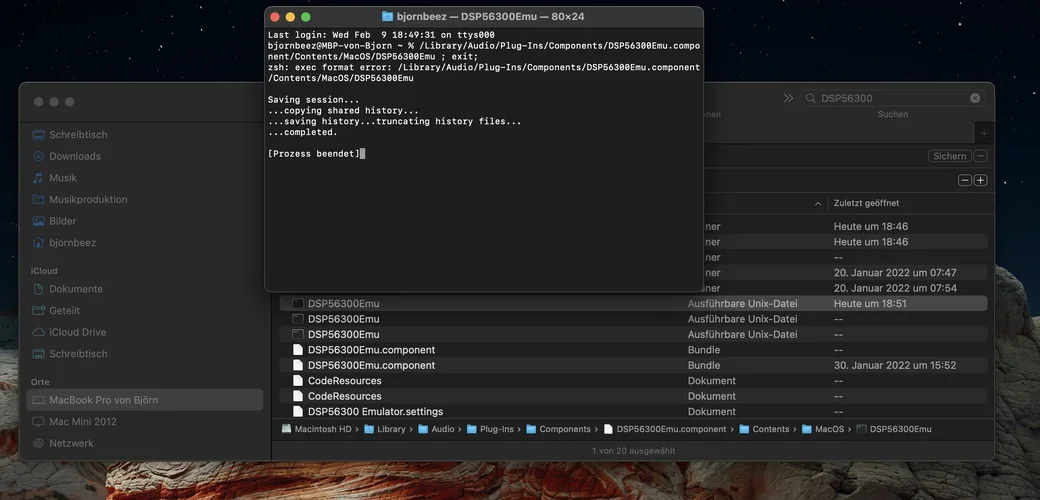The image size is (1040, 500).
Task: Open the Musikproduktion sidebar folder
Action: 88,199
